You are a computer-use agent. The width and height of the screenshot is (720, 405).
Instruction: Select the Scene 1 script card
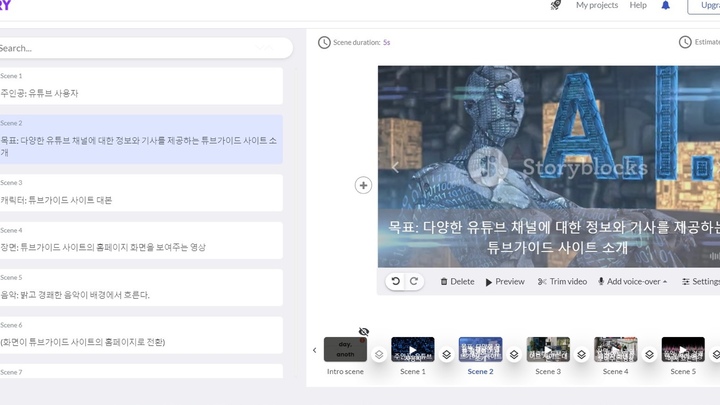click(x=141, y=86)
